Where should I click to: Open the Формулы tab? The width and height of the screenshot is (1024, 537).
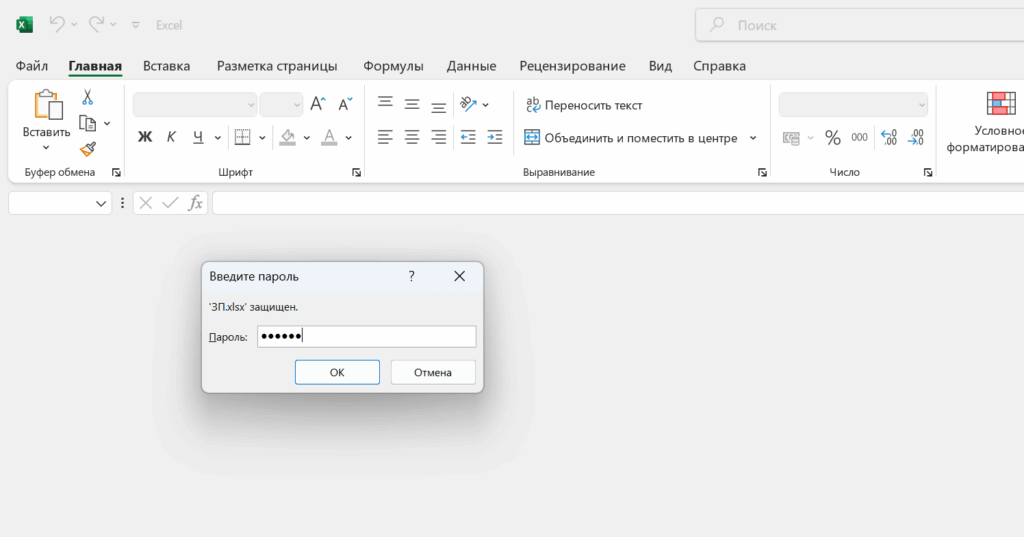point(393,66)
